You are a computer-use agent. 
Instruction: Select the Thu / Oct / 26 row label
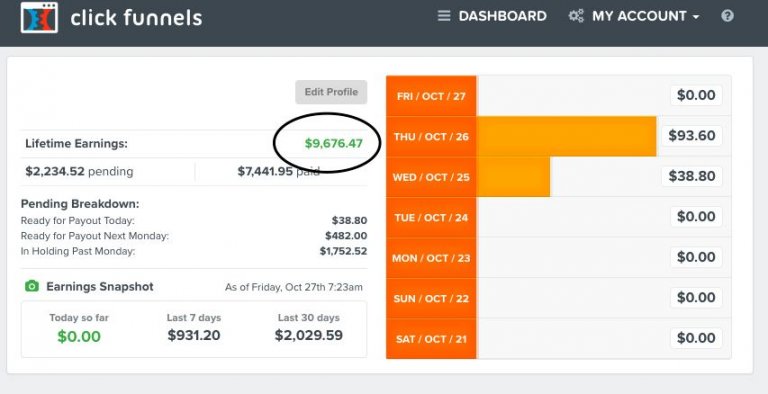click(431, 137)
